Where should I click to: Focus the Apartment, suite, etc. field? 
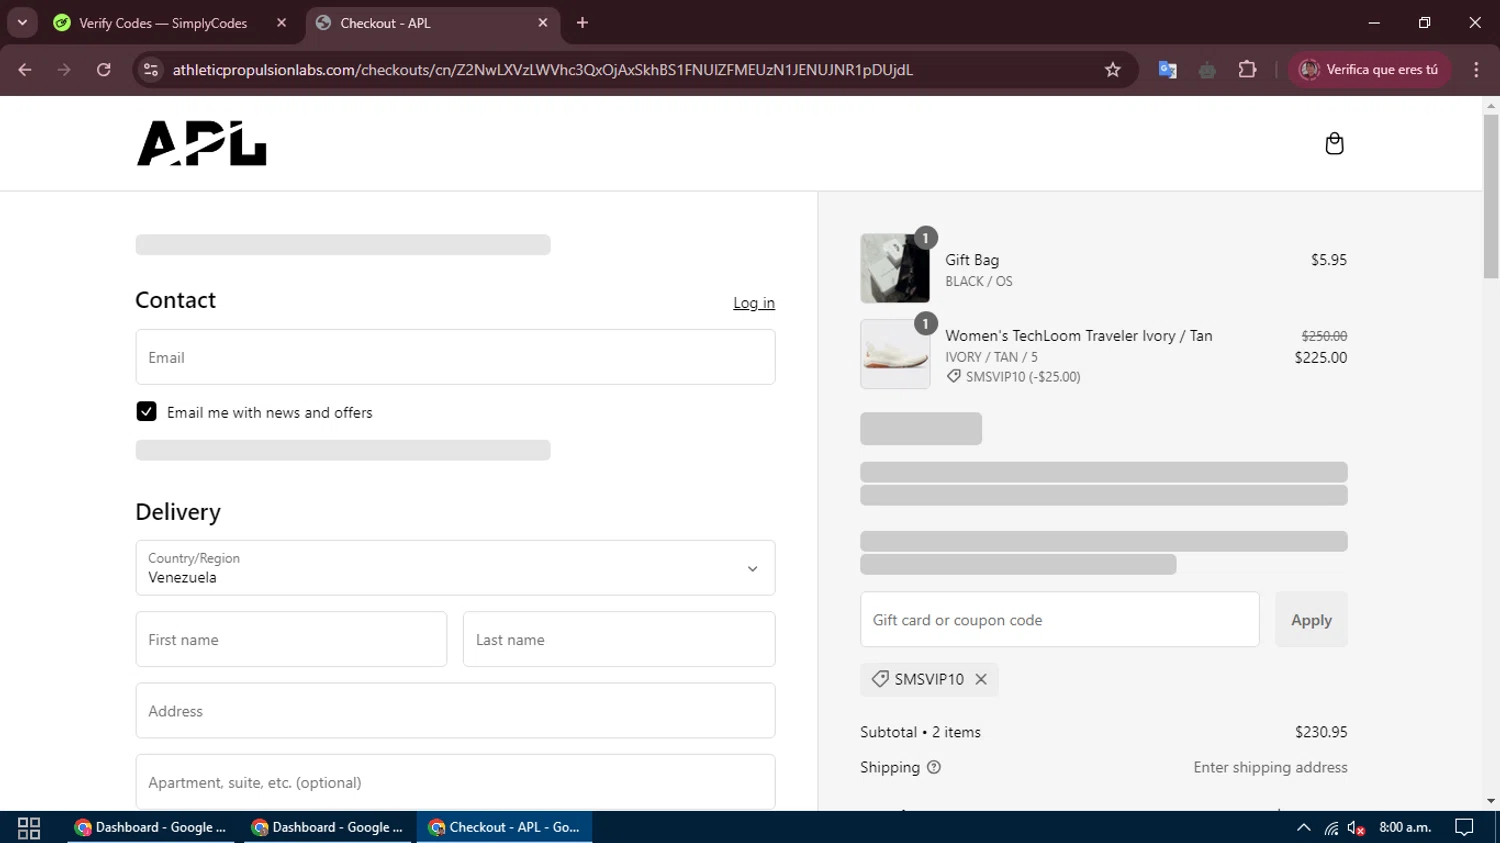point(455,782)
